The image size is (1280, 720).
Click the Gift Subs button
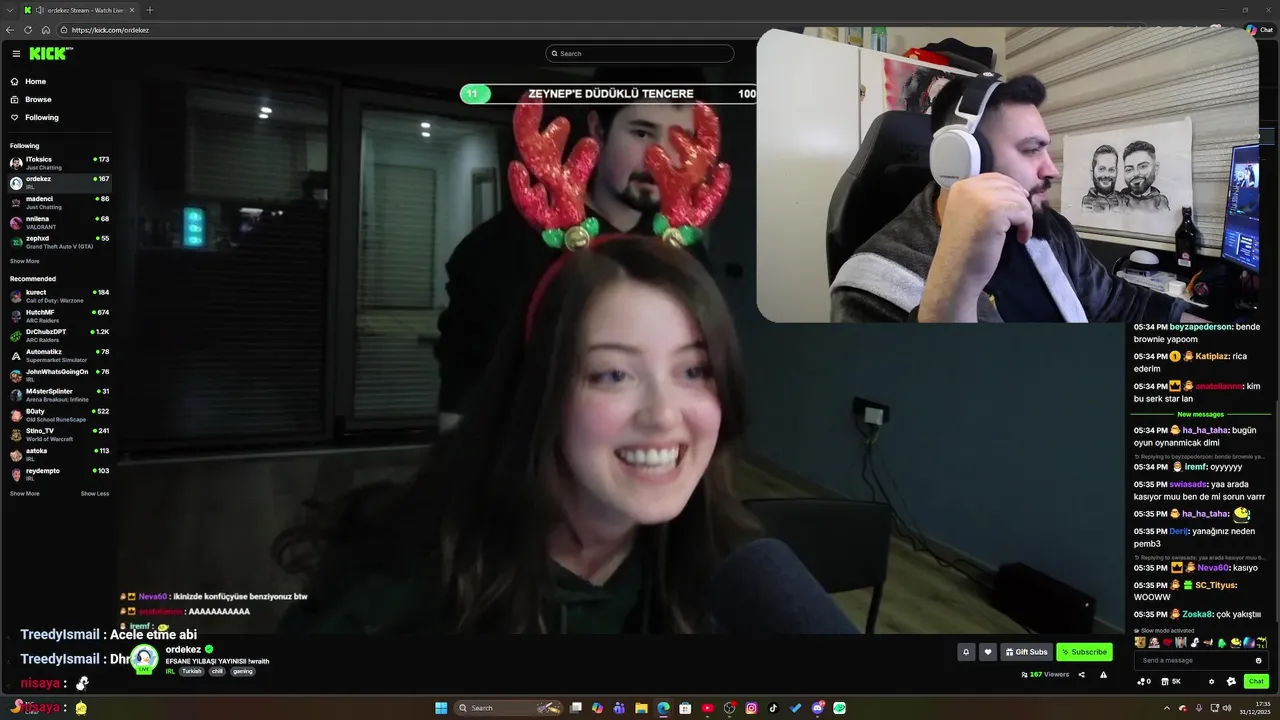(1027, 652)
